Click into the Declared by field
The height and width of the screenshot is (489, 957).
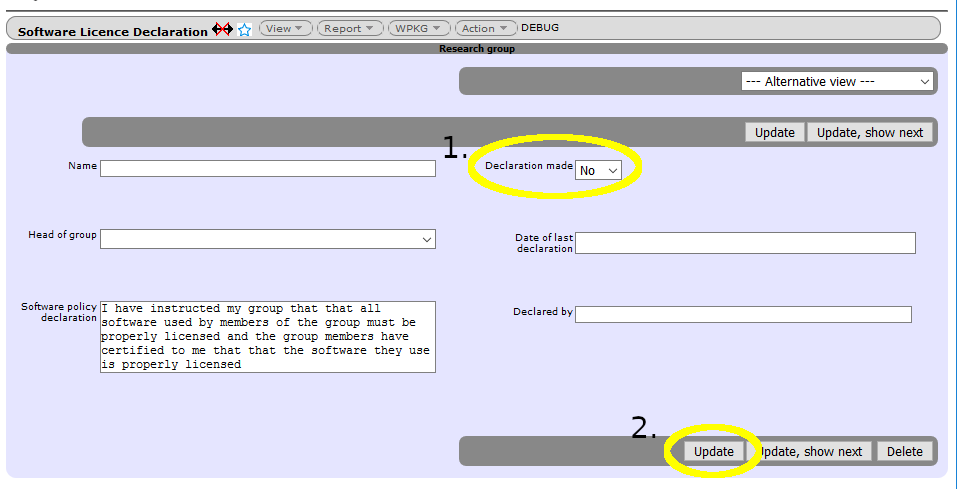tap(743, 314)
